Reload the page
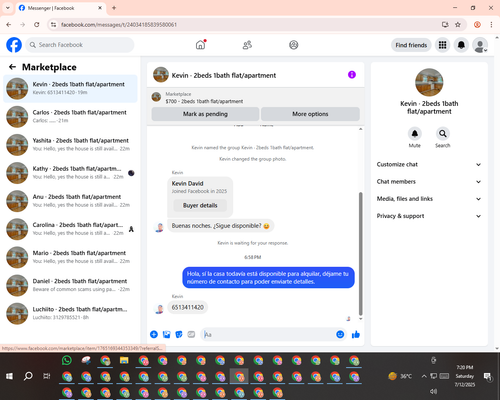This screenshot has width=500, height=400. [x=37, y=25]
